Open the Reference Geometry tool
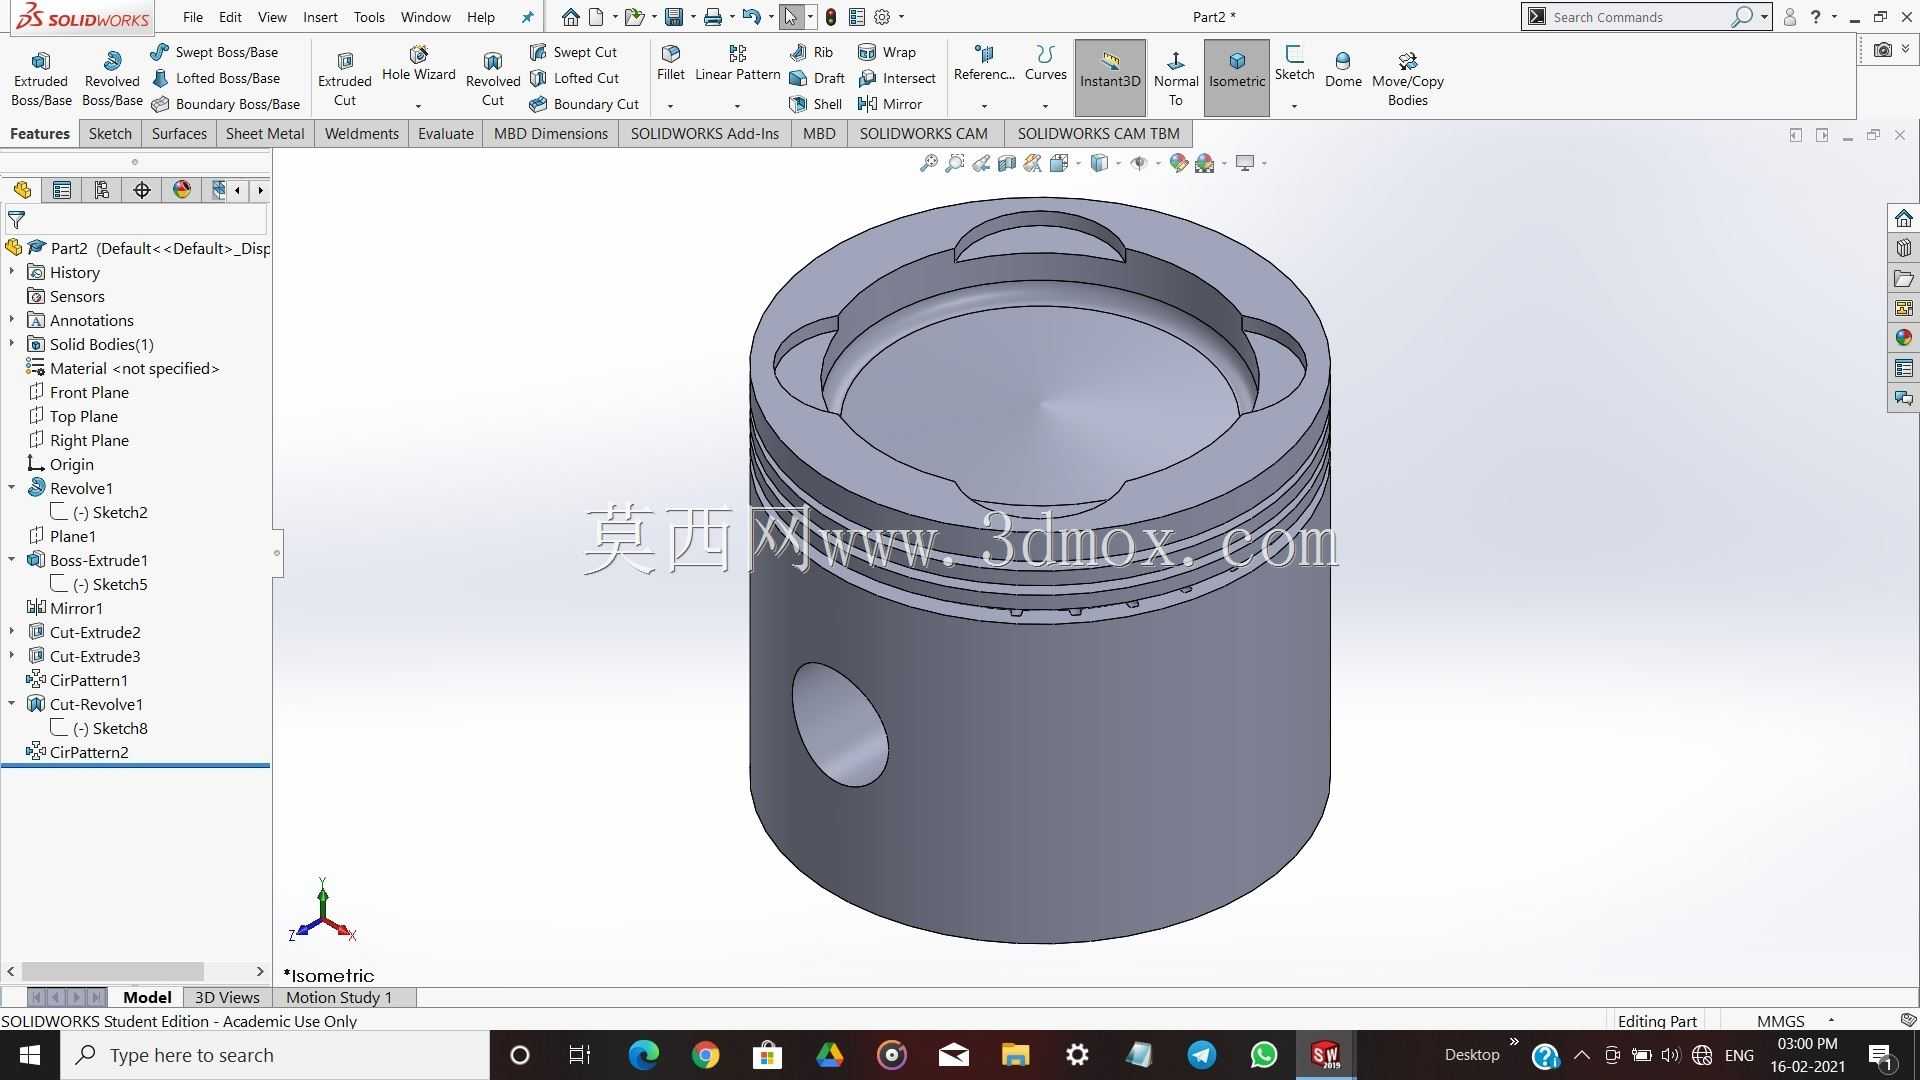This screenshot has height=1080, width=1920. [x=984, y=63]
